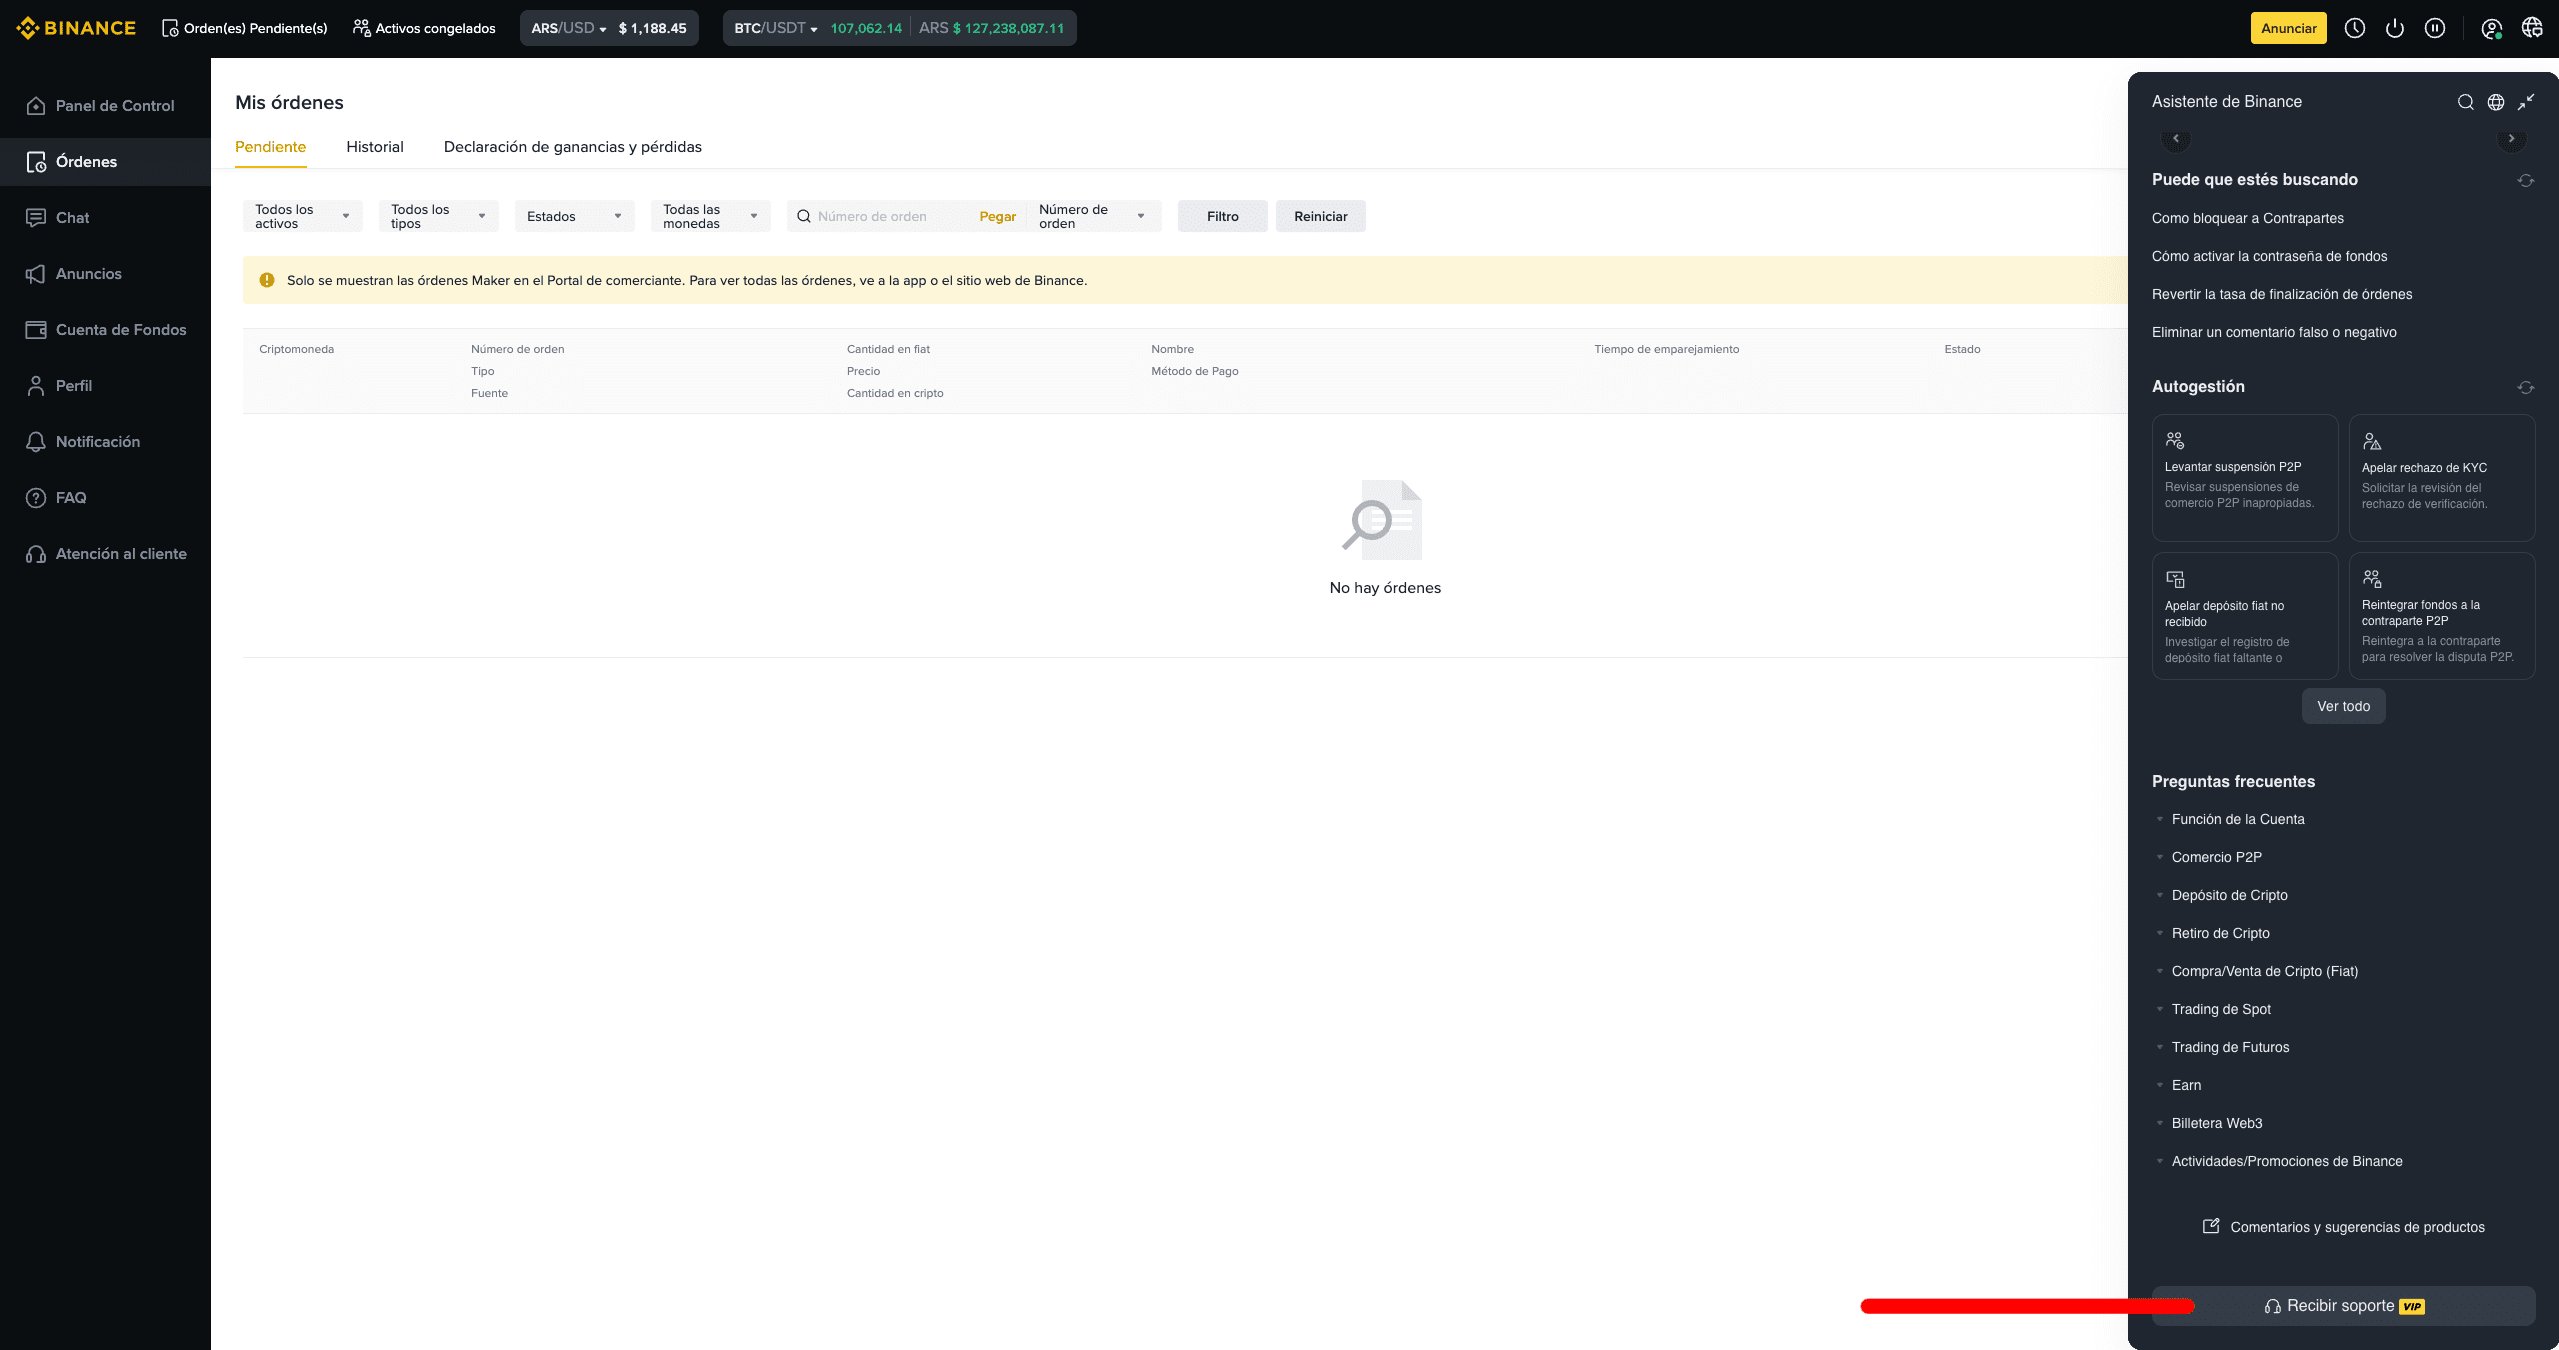Click the clock history icon in the top bar
Image resolution: width=2559 pixels, height=1350 pixels.
(x=2354, y=27)
